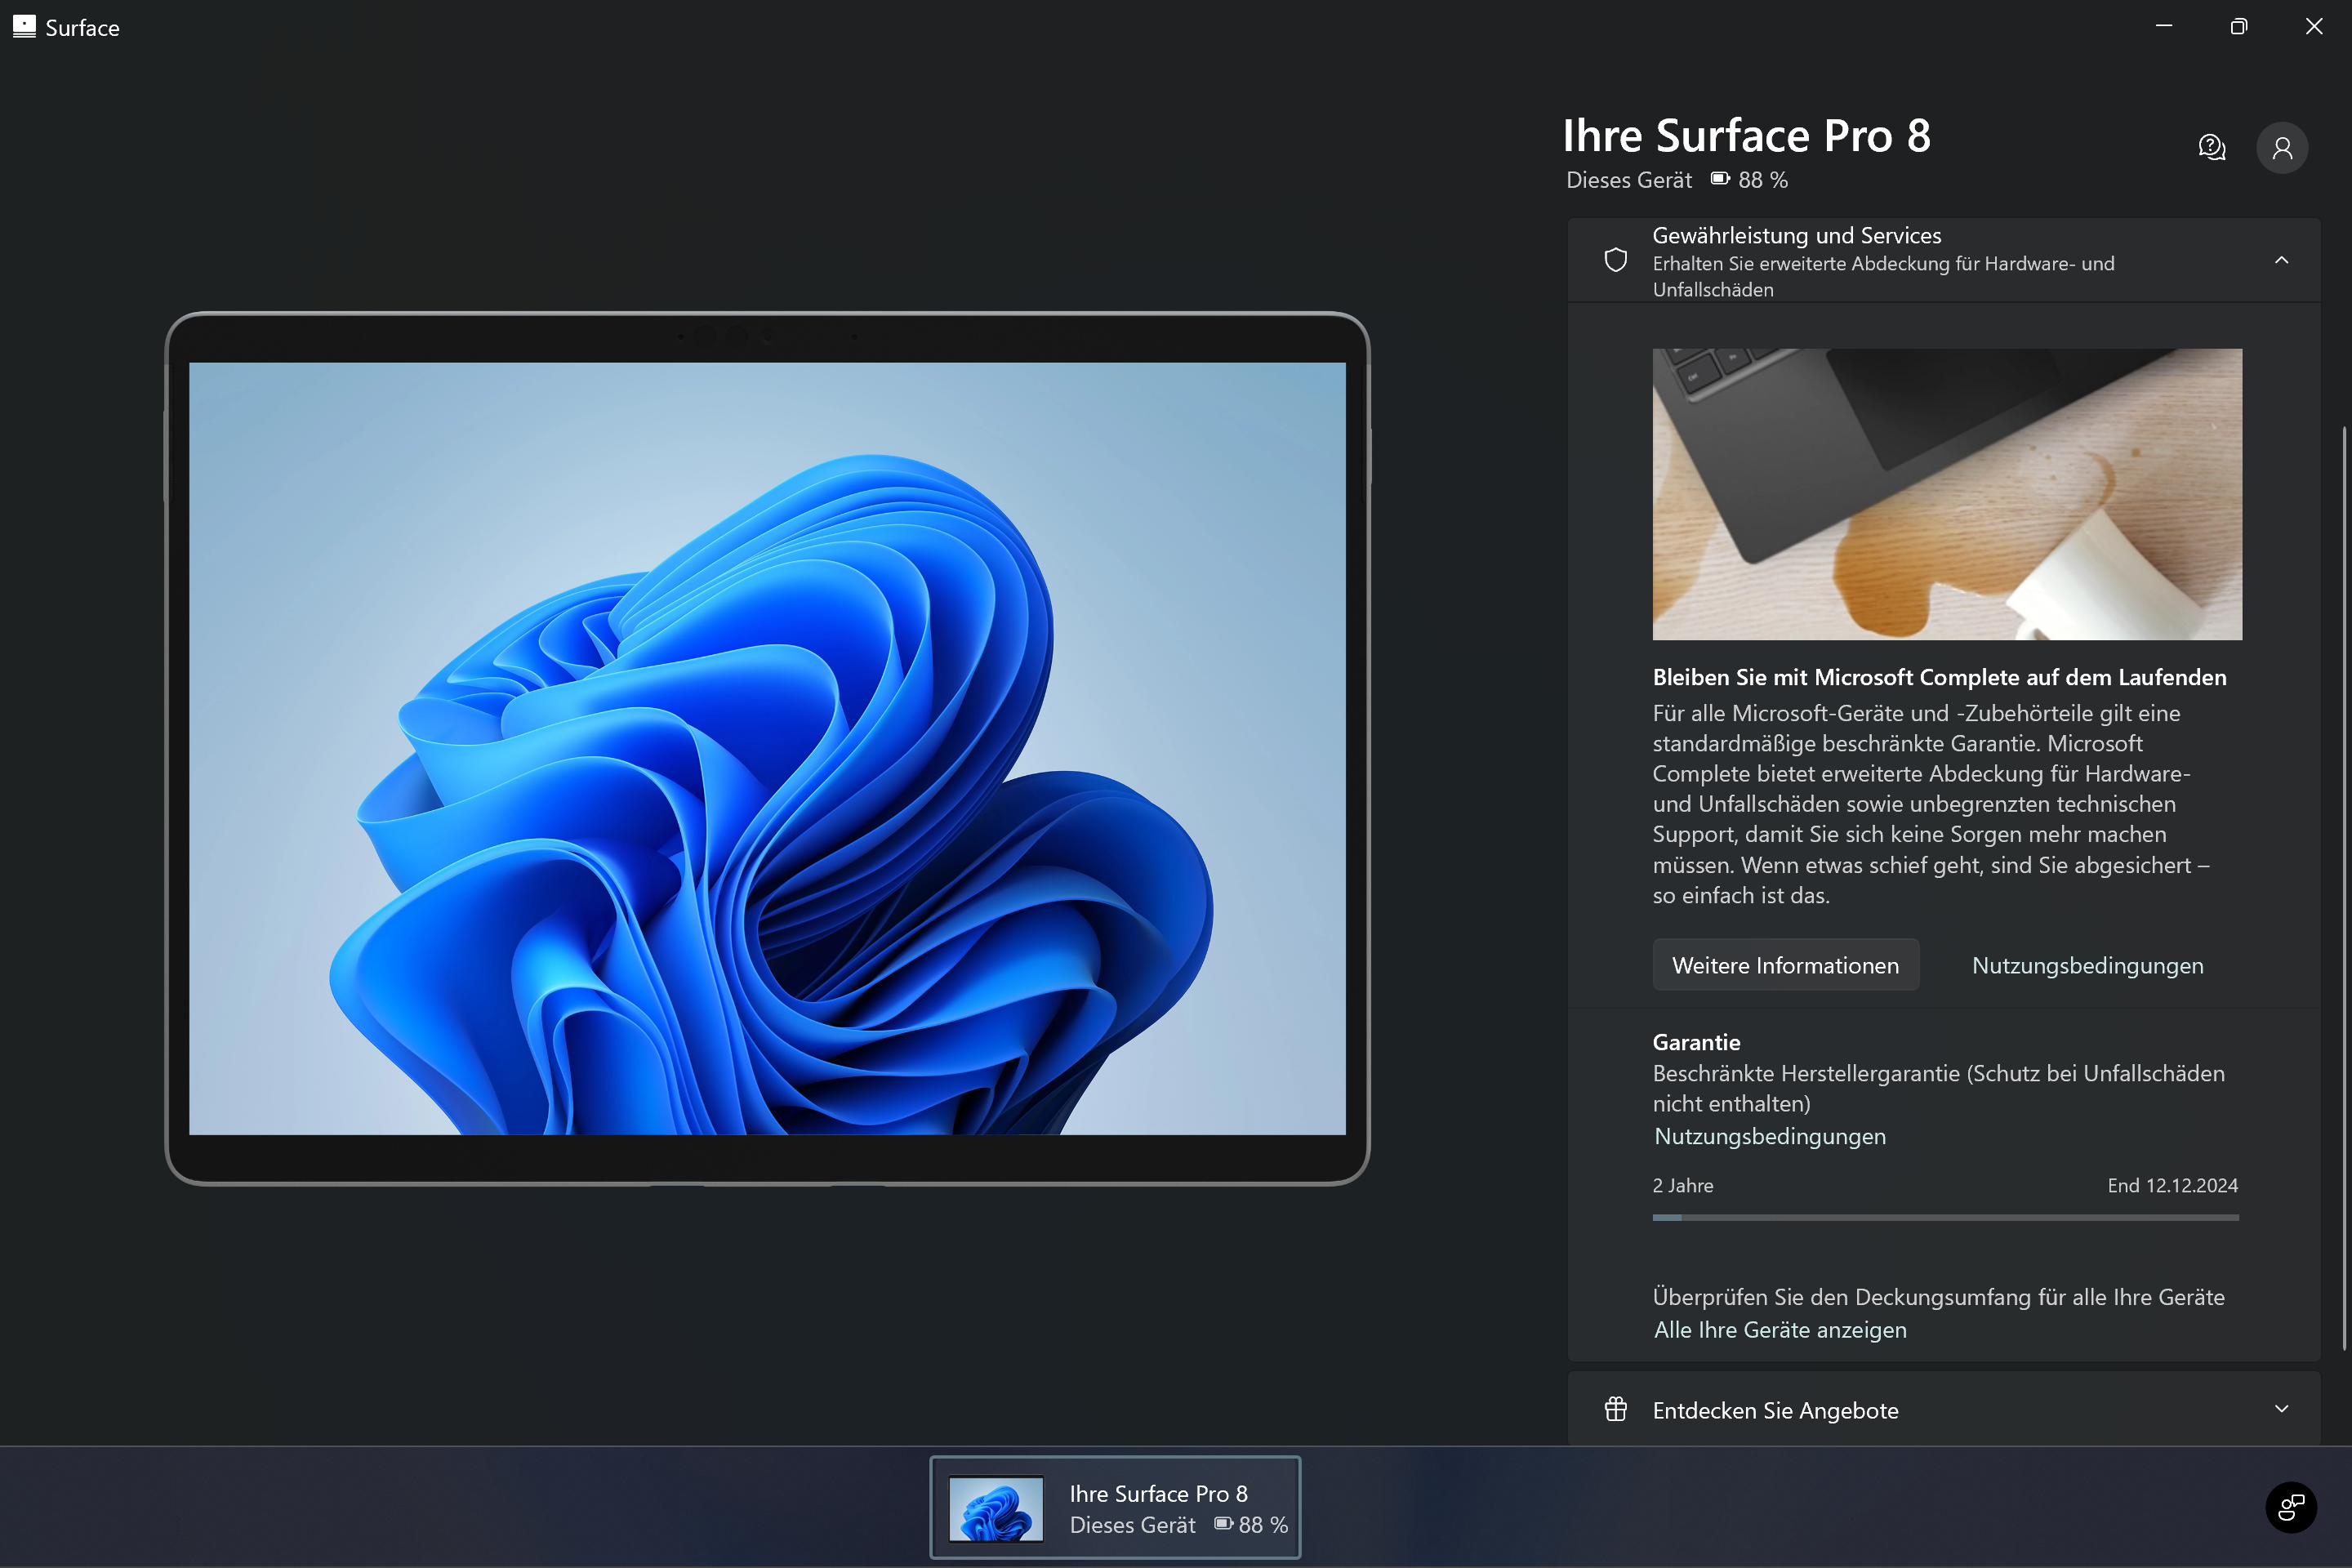Click the Weitere Informationen button
This screenshot has width=2352, height=1568.
pyautogui.click(x=1785, y=965)
